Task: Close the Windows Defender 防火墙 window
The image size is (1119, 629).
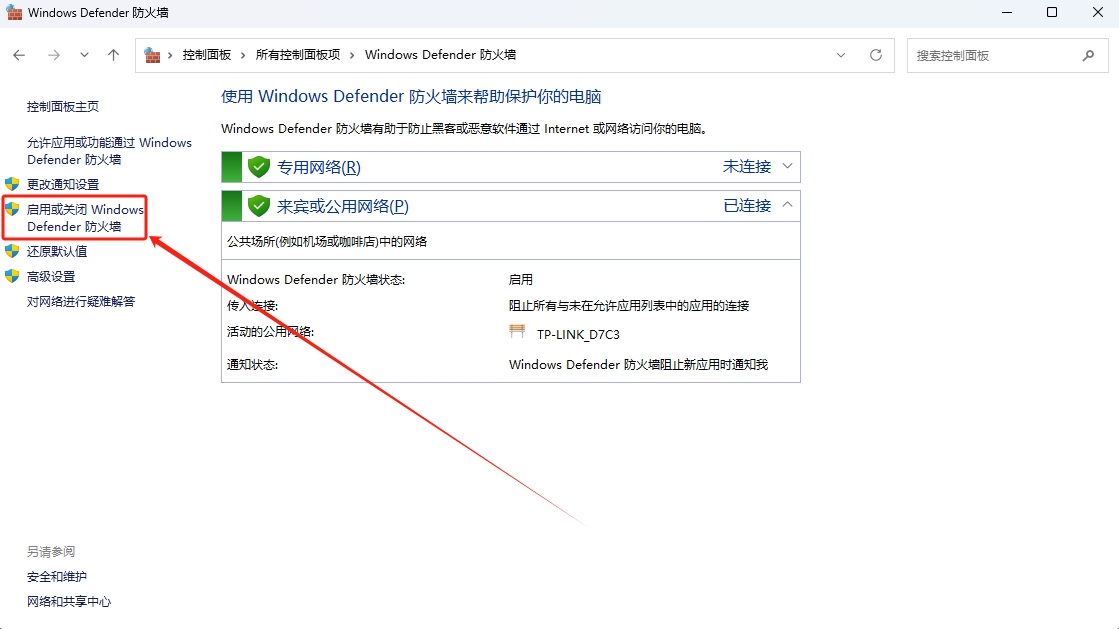Action: pos(1098,12)
